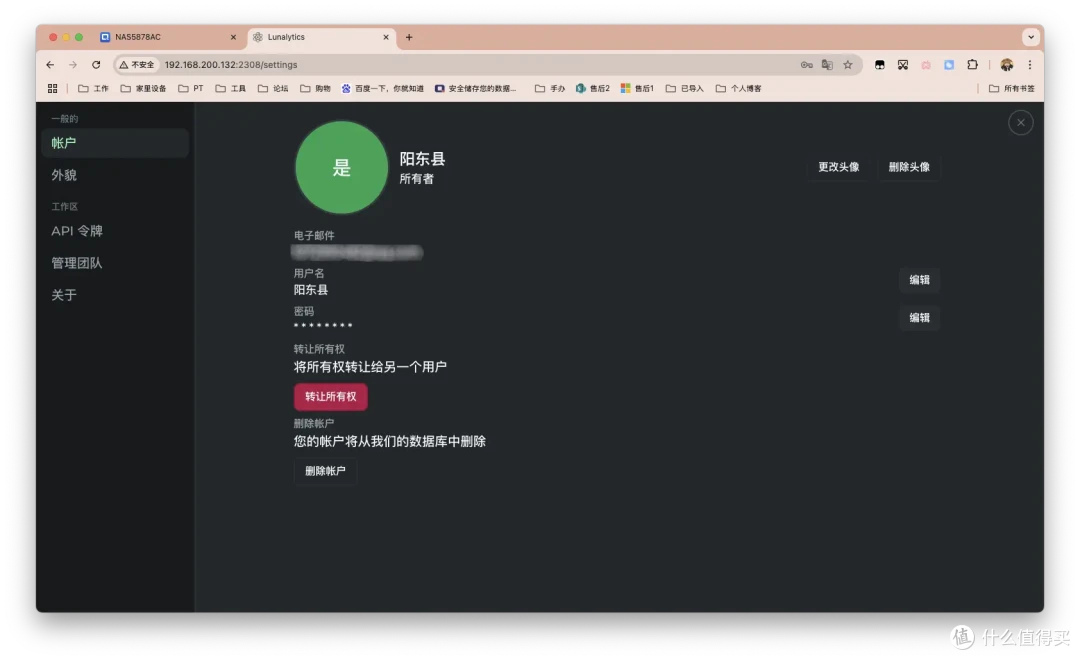Open the Chrome three-dot menu
1080x660 pixels.
click(1030, 65)
